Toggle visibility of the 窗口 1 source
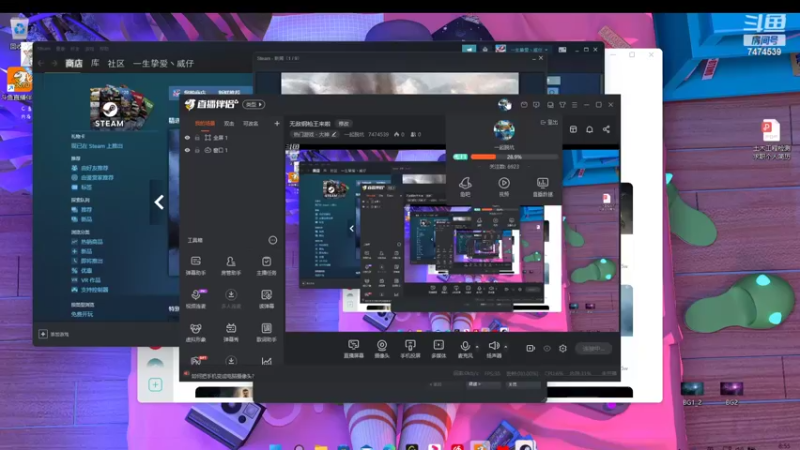This screenshot has width=800, height=450. point(187,151)
